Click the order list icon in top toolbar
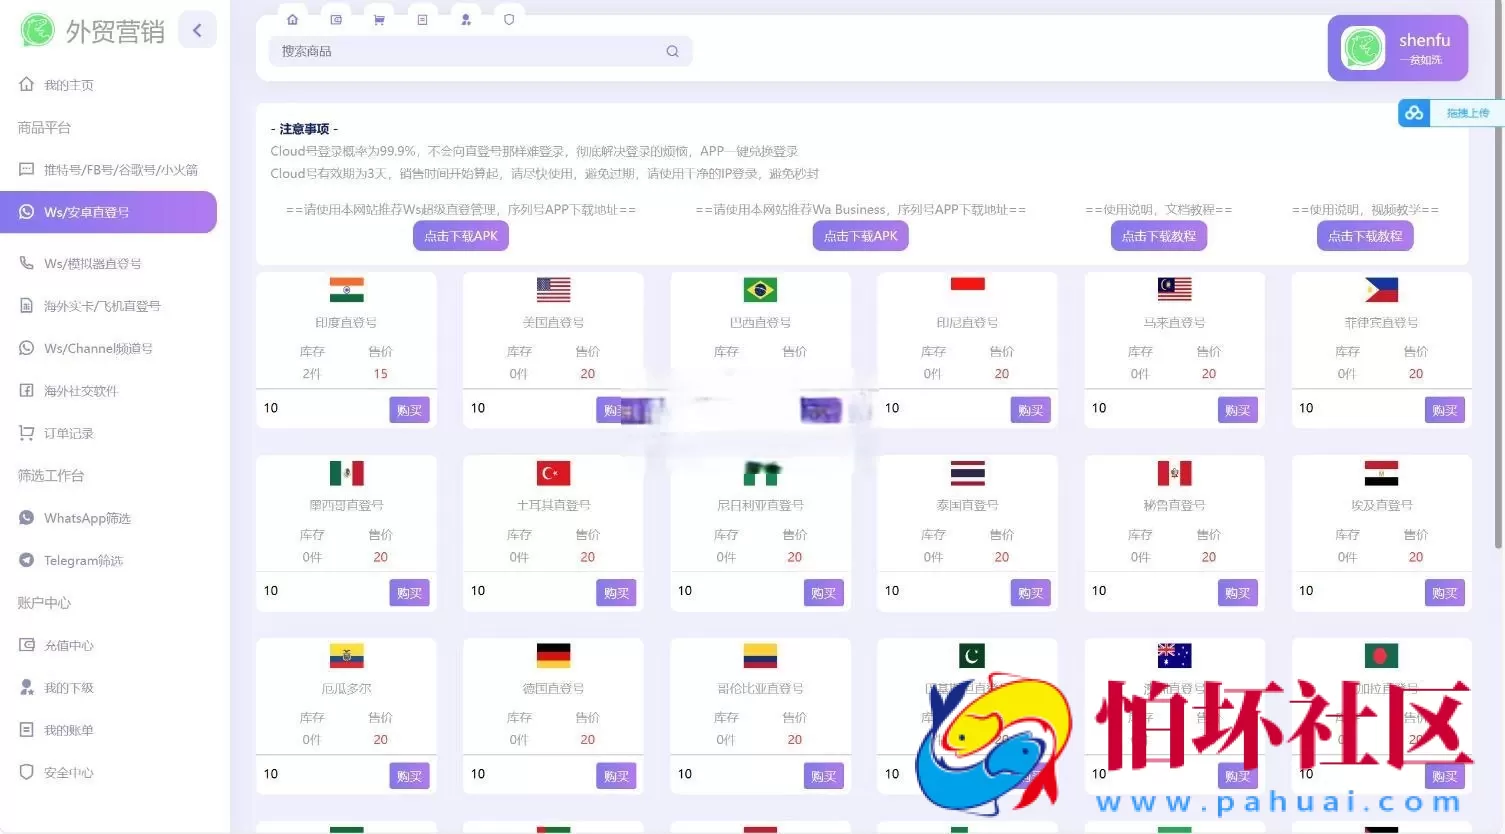This screenshot has height=834, width=1505. pos(422,18)
